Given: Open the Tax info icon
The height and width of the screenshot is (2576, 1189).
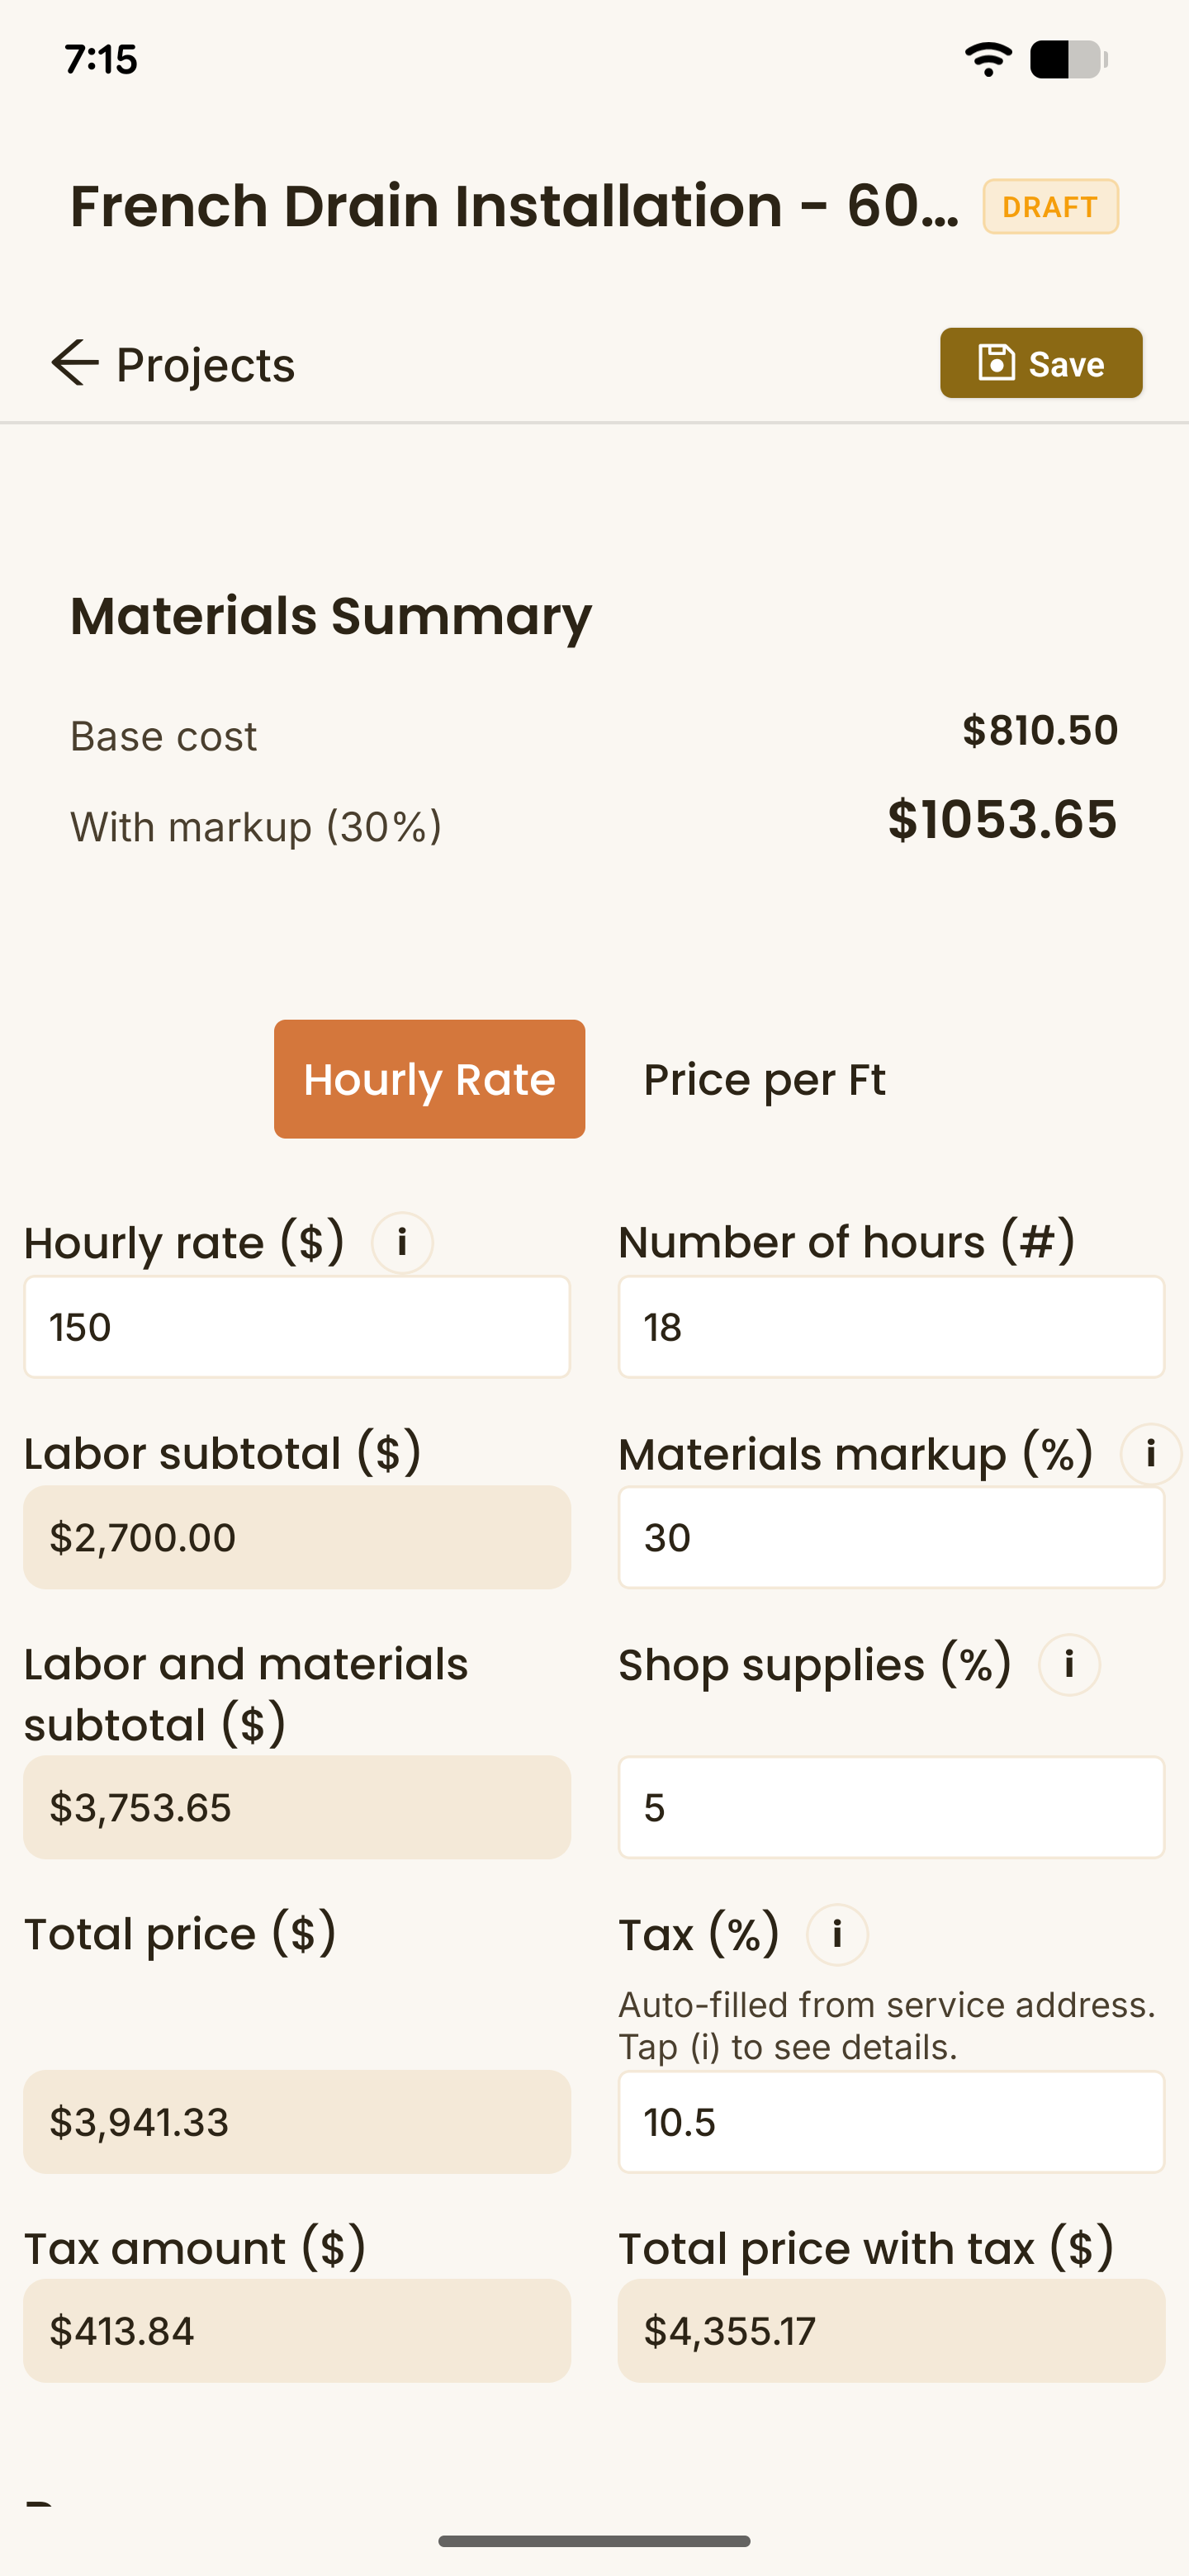Looking at the screenshot, I should [x=837, y=1935].
